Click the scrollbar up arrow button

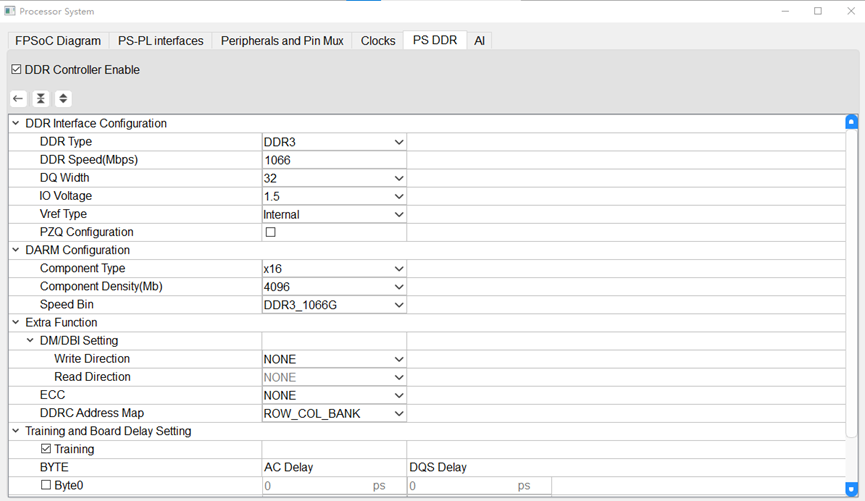[851, 122]
